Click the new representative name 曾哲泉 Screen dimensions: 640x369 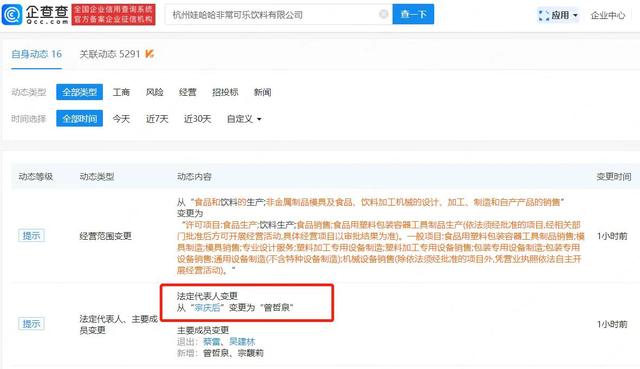click(x=277, y=307)
